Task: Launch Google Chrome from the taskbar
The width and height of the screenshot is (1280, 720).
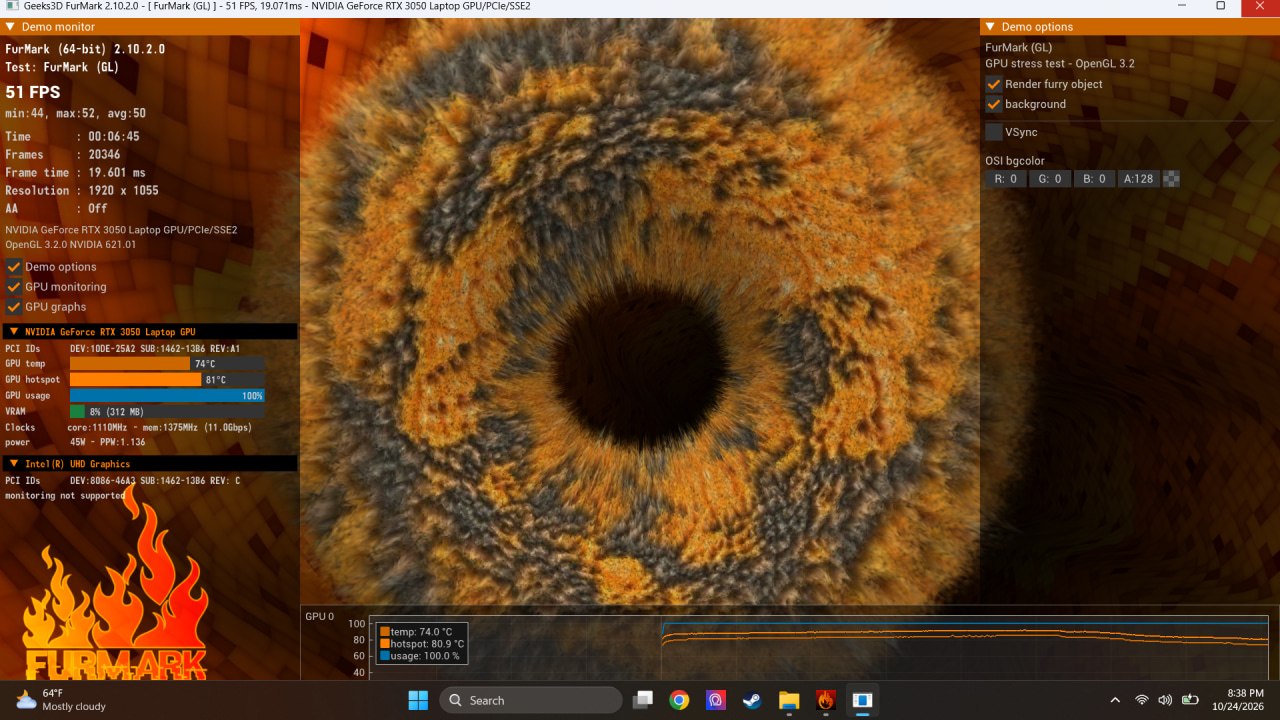Action: (x=679, y=700)
